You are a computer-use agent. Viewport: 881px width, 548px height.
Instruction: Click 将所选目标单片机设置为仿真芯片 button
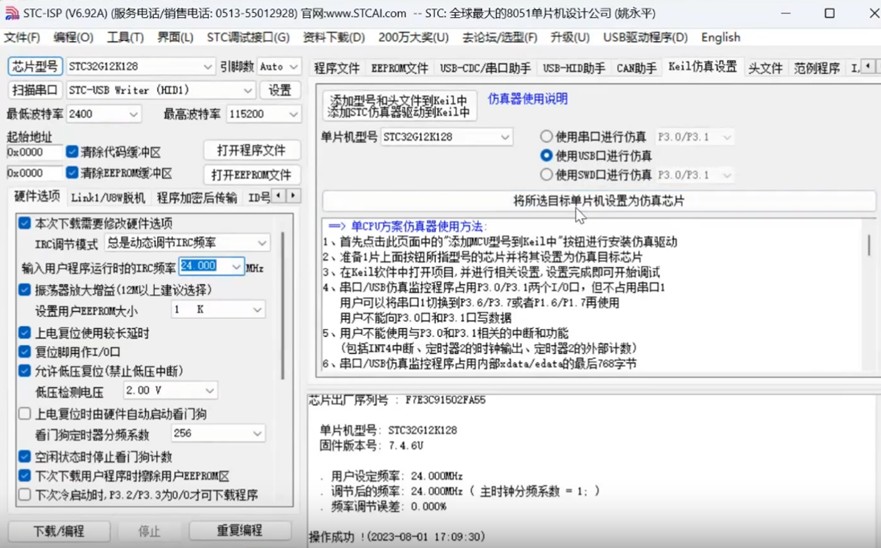tap(599, 201)
